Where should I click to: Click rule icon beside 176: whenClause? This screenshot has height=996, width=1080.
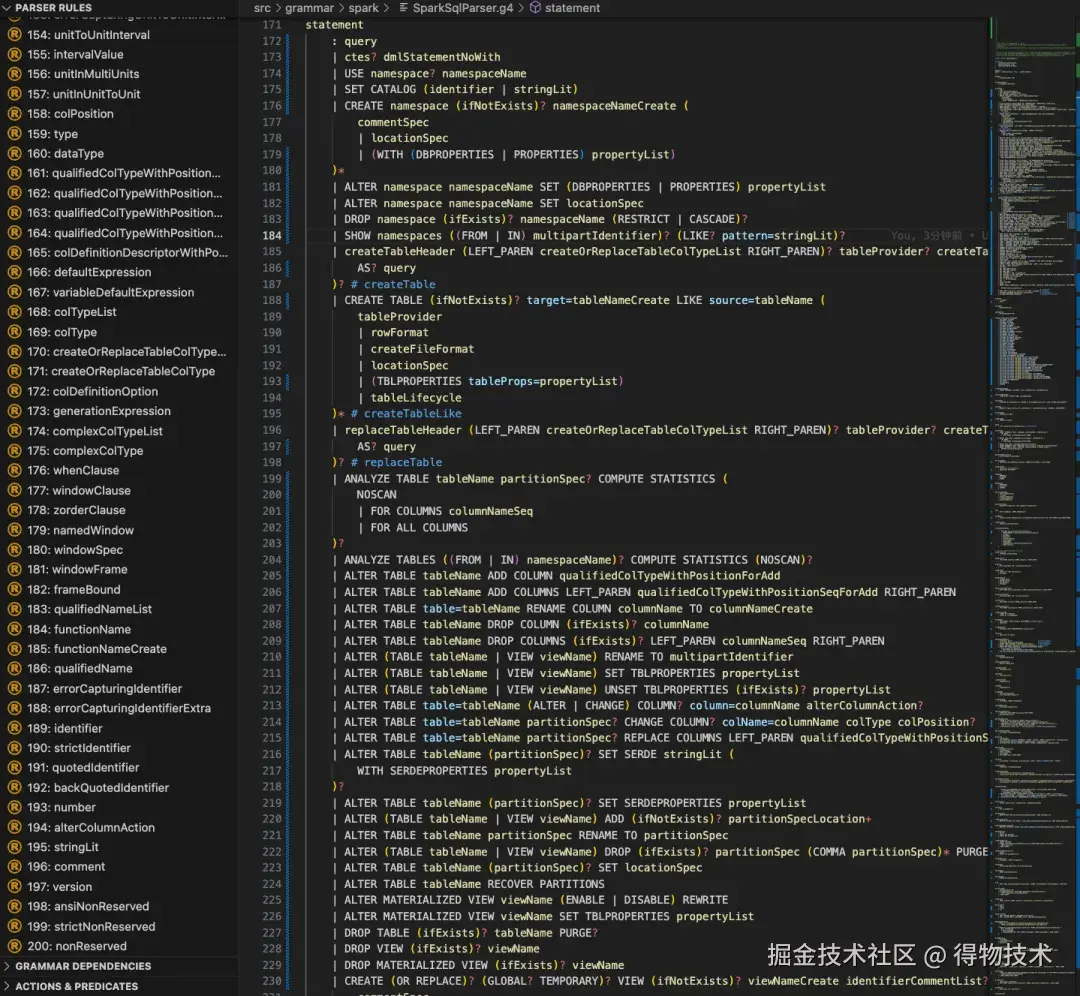tap(14, 470)
